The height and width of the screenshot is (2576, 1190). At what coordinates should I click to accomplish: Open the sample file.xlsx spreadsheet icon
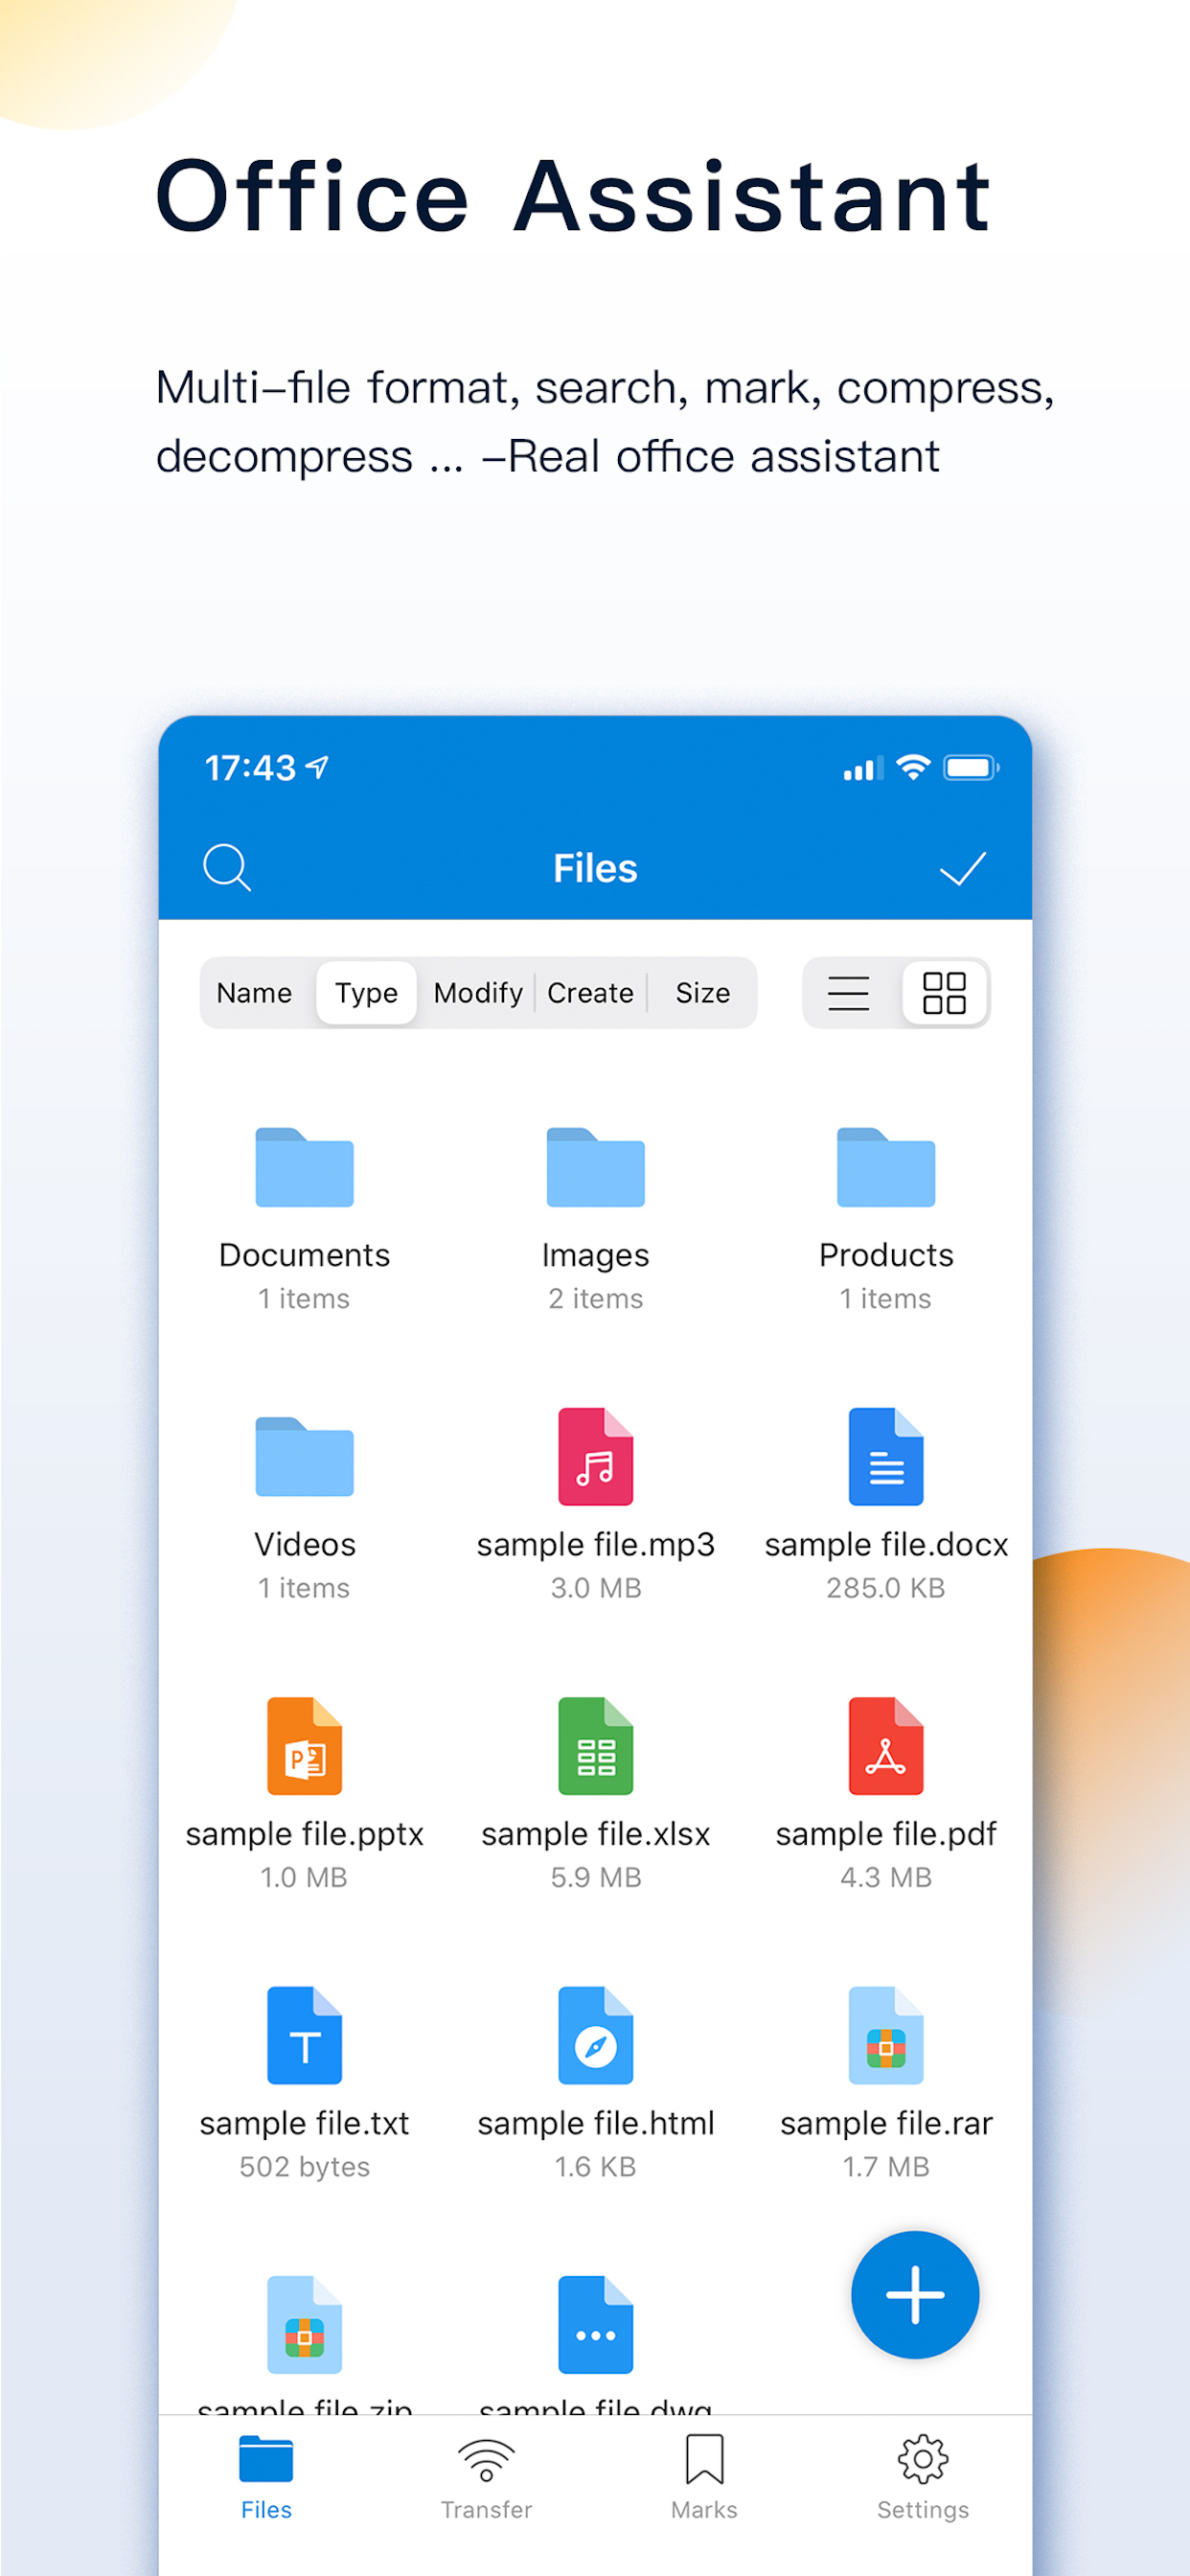click(595, 1746)
